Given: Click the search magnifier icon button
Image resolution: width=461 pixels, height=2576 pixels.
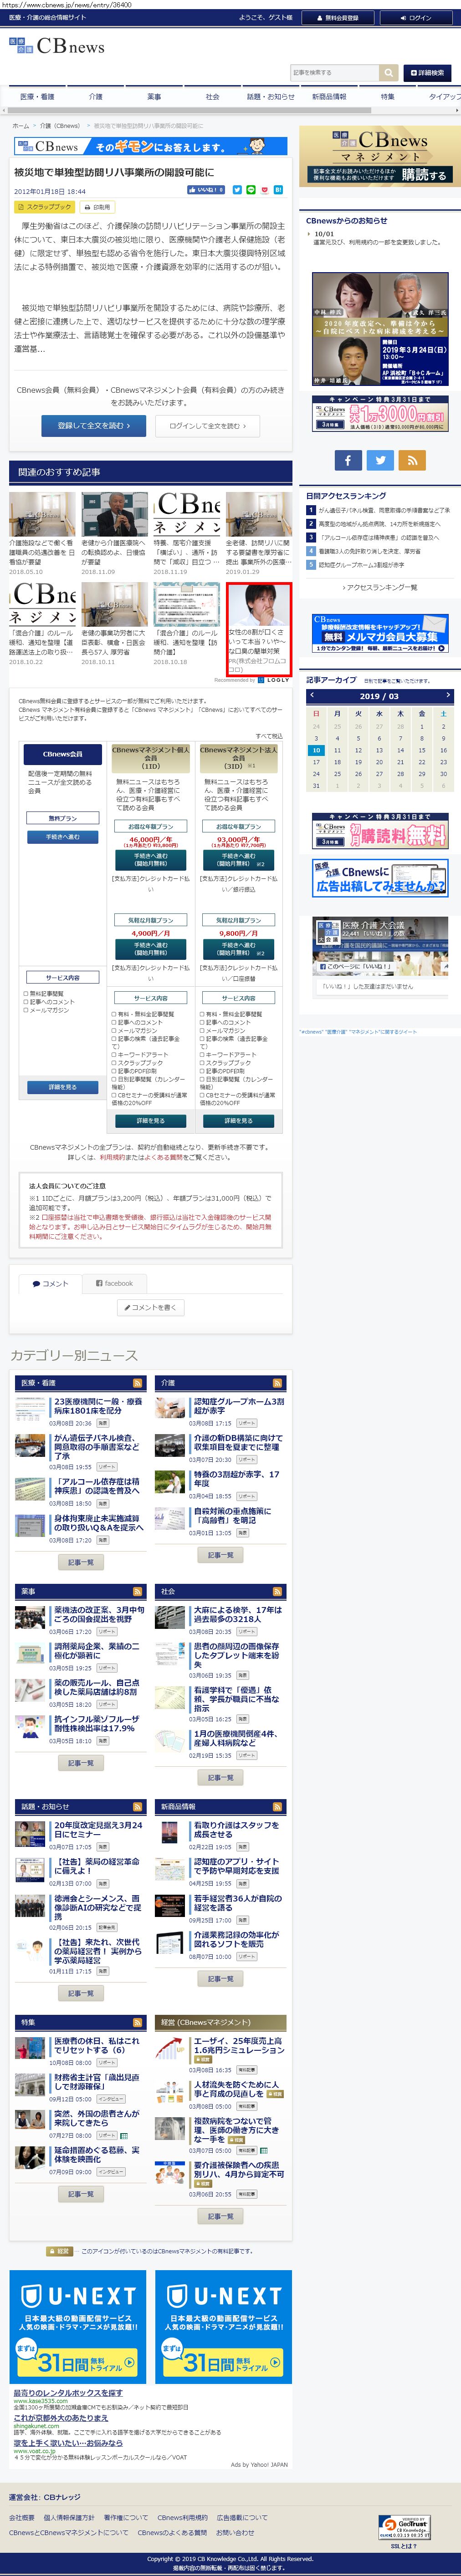Looking at the screenshot, I should (388, 72).
